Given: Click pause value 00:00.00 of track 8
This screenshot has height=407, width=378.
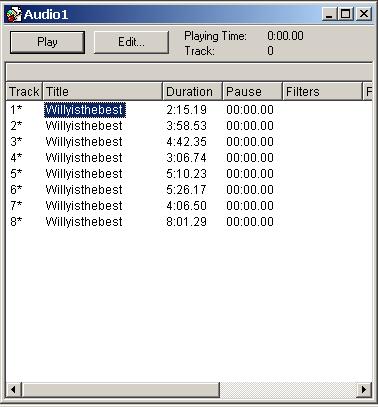Looking at the screenshot, I should click(x=250, y=222).
